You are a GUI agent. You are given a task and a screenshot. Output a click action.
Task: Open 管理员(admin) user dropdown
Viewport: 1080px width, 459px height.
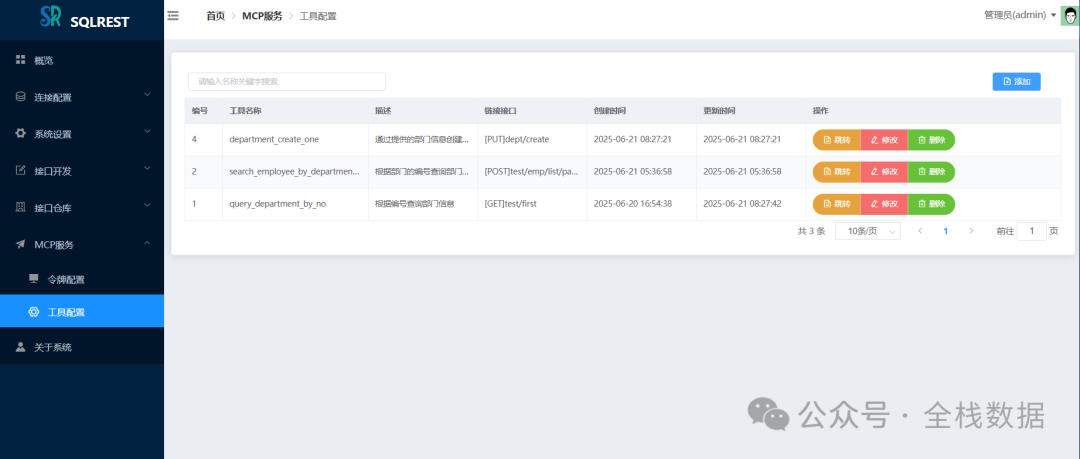coord(1020,15)
